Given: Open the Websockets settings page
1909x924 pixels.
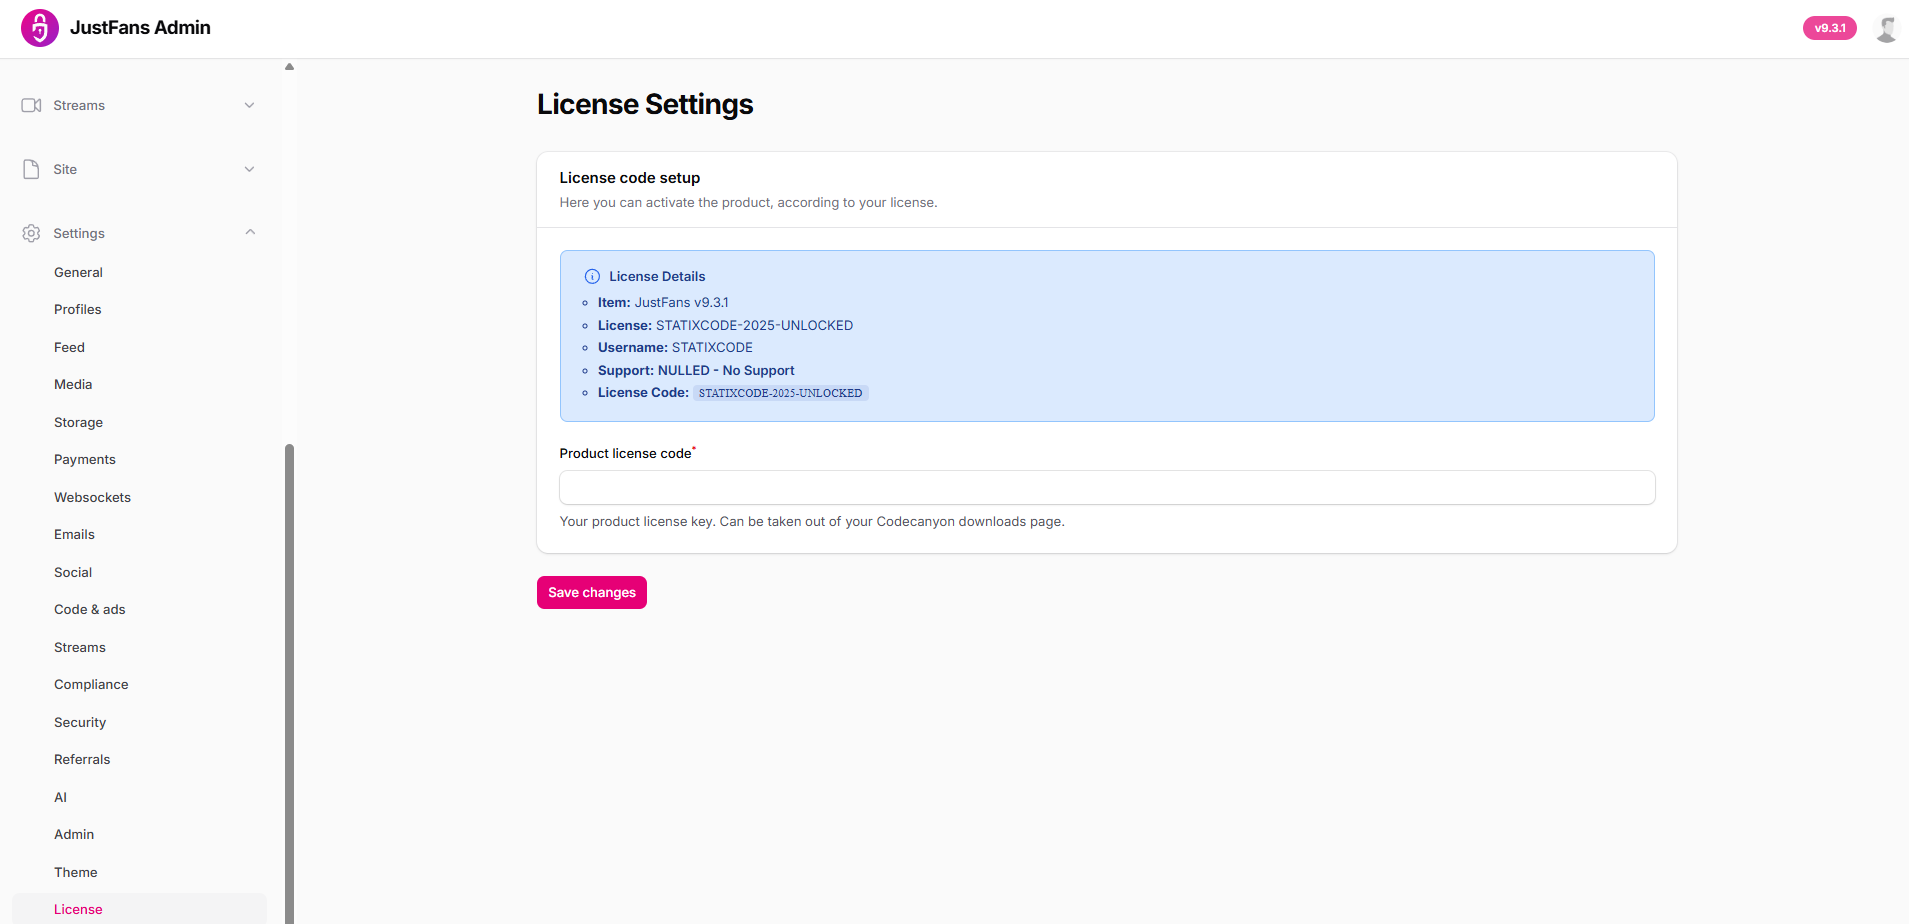Looking at the screenshot, I should [92, 497].
